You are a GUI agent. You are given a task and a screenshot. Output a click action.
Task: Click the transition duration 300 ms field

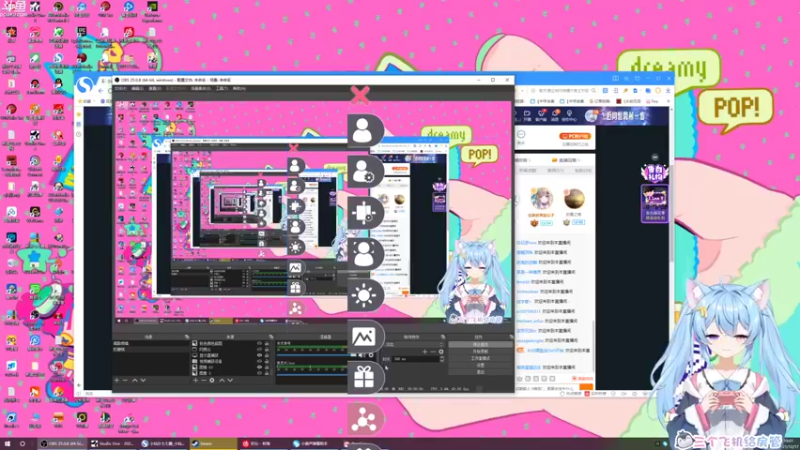pyautogui.click(x=415, y=359)
